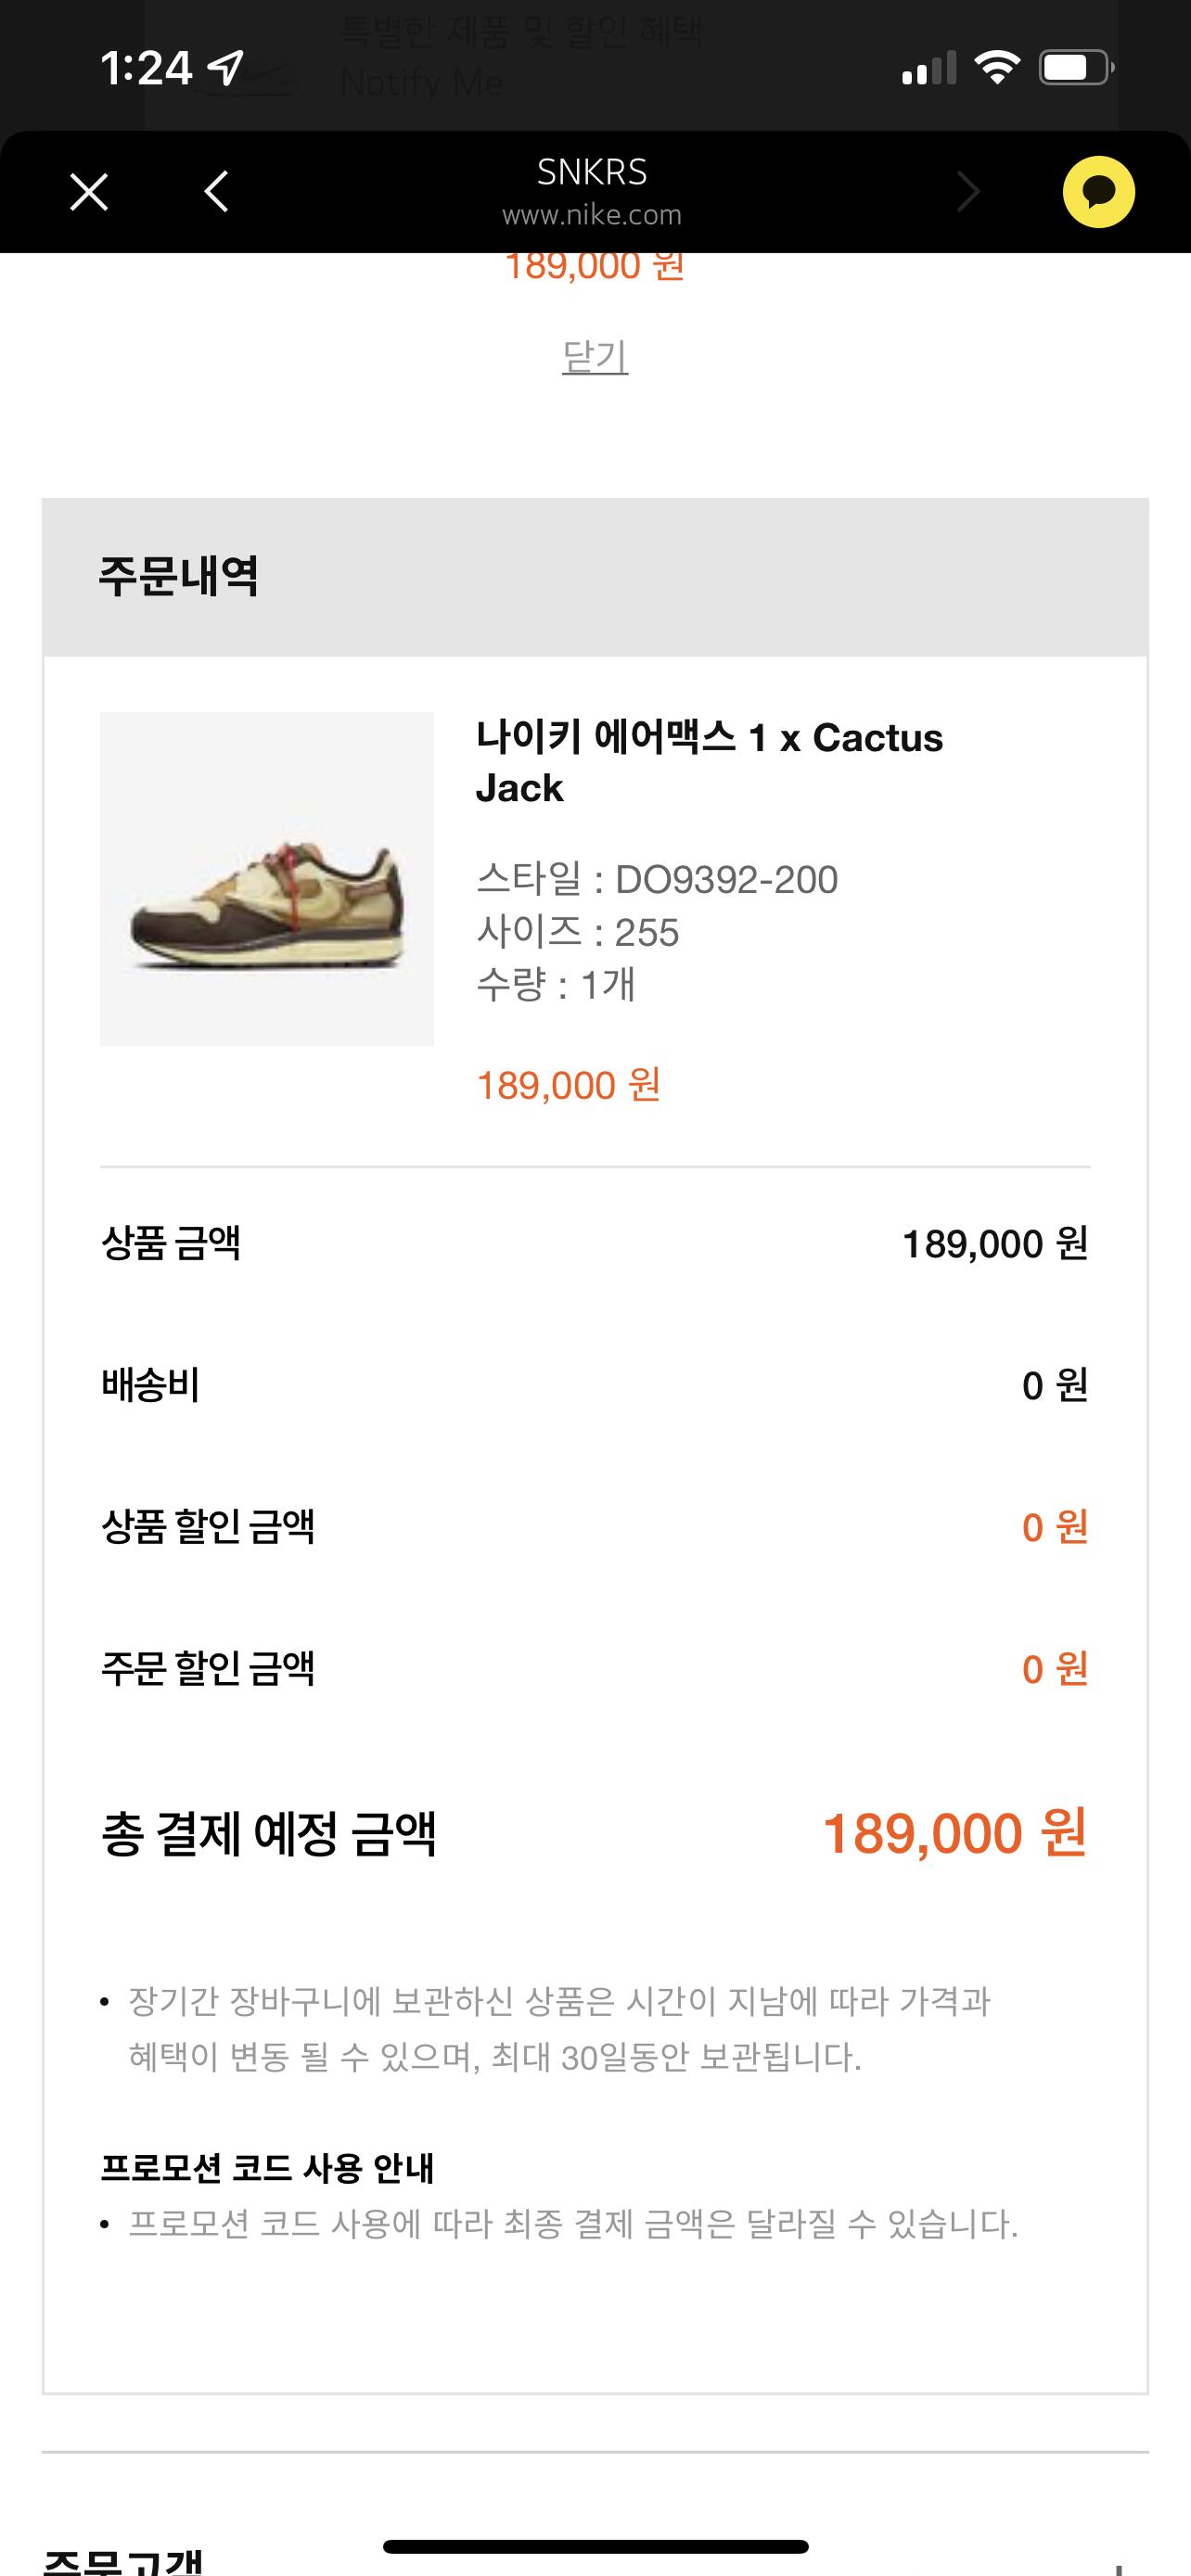Tap the cellular signal bars icon

coord(928,69)
